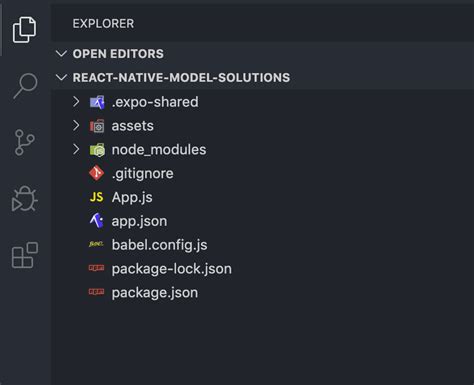Open the package-lock.json file

tap(172, 269)
